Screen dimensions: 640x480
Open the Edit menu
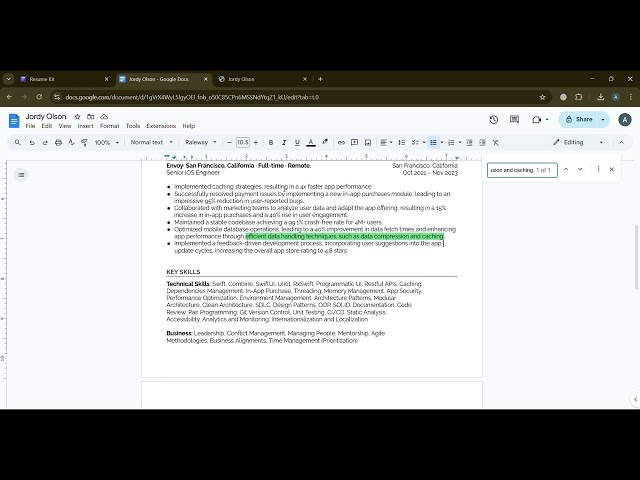click(47, 126)
